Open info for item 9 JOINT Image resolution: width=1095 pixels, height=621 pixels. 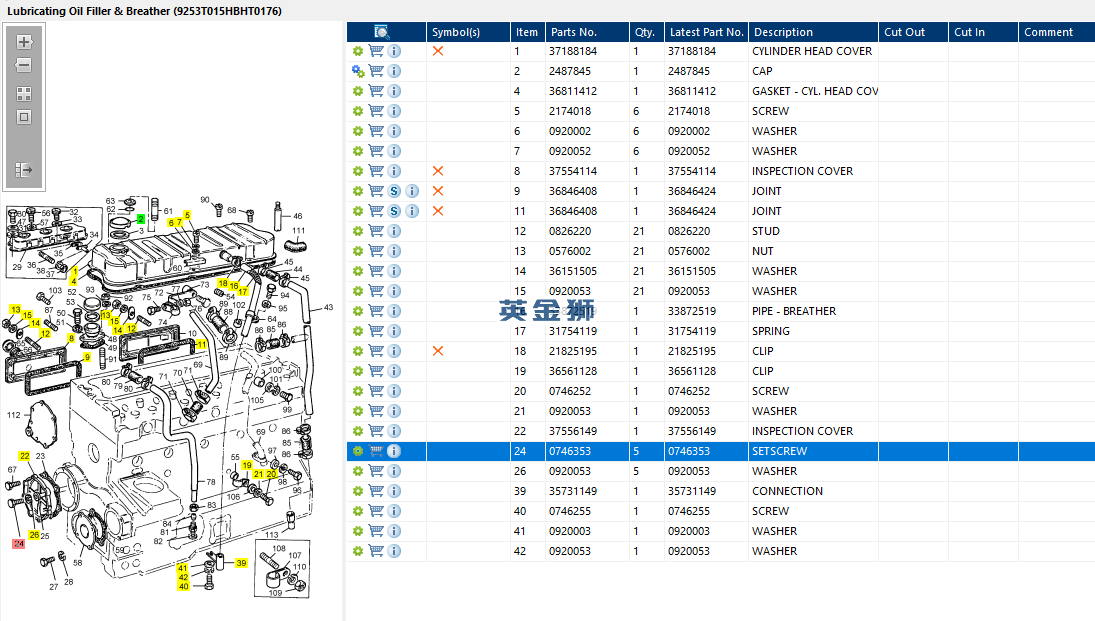click(x=412, y=191)
